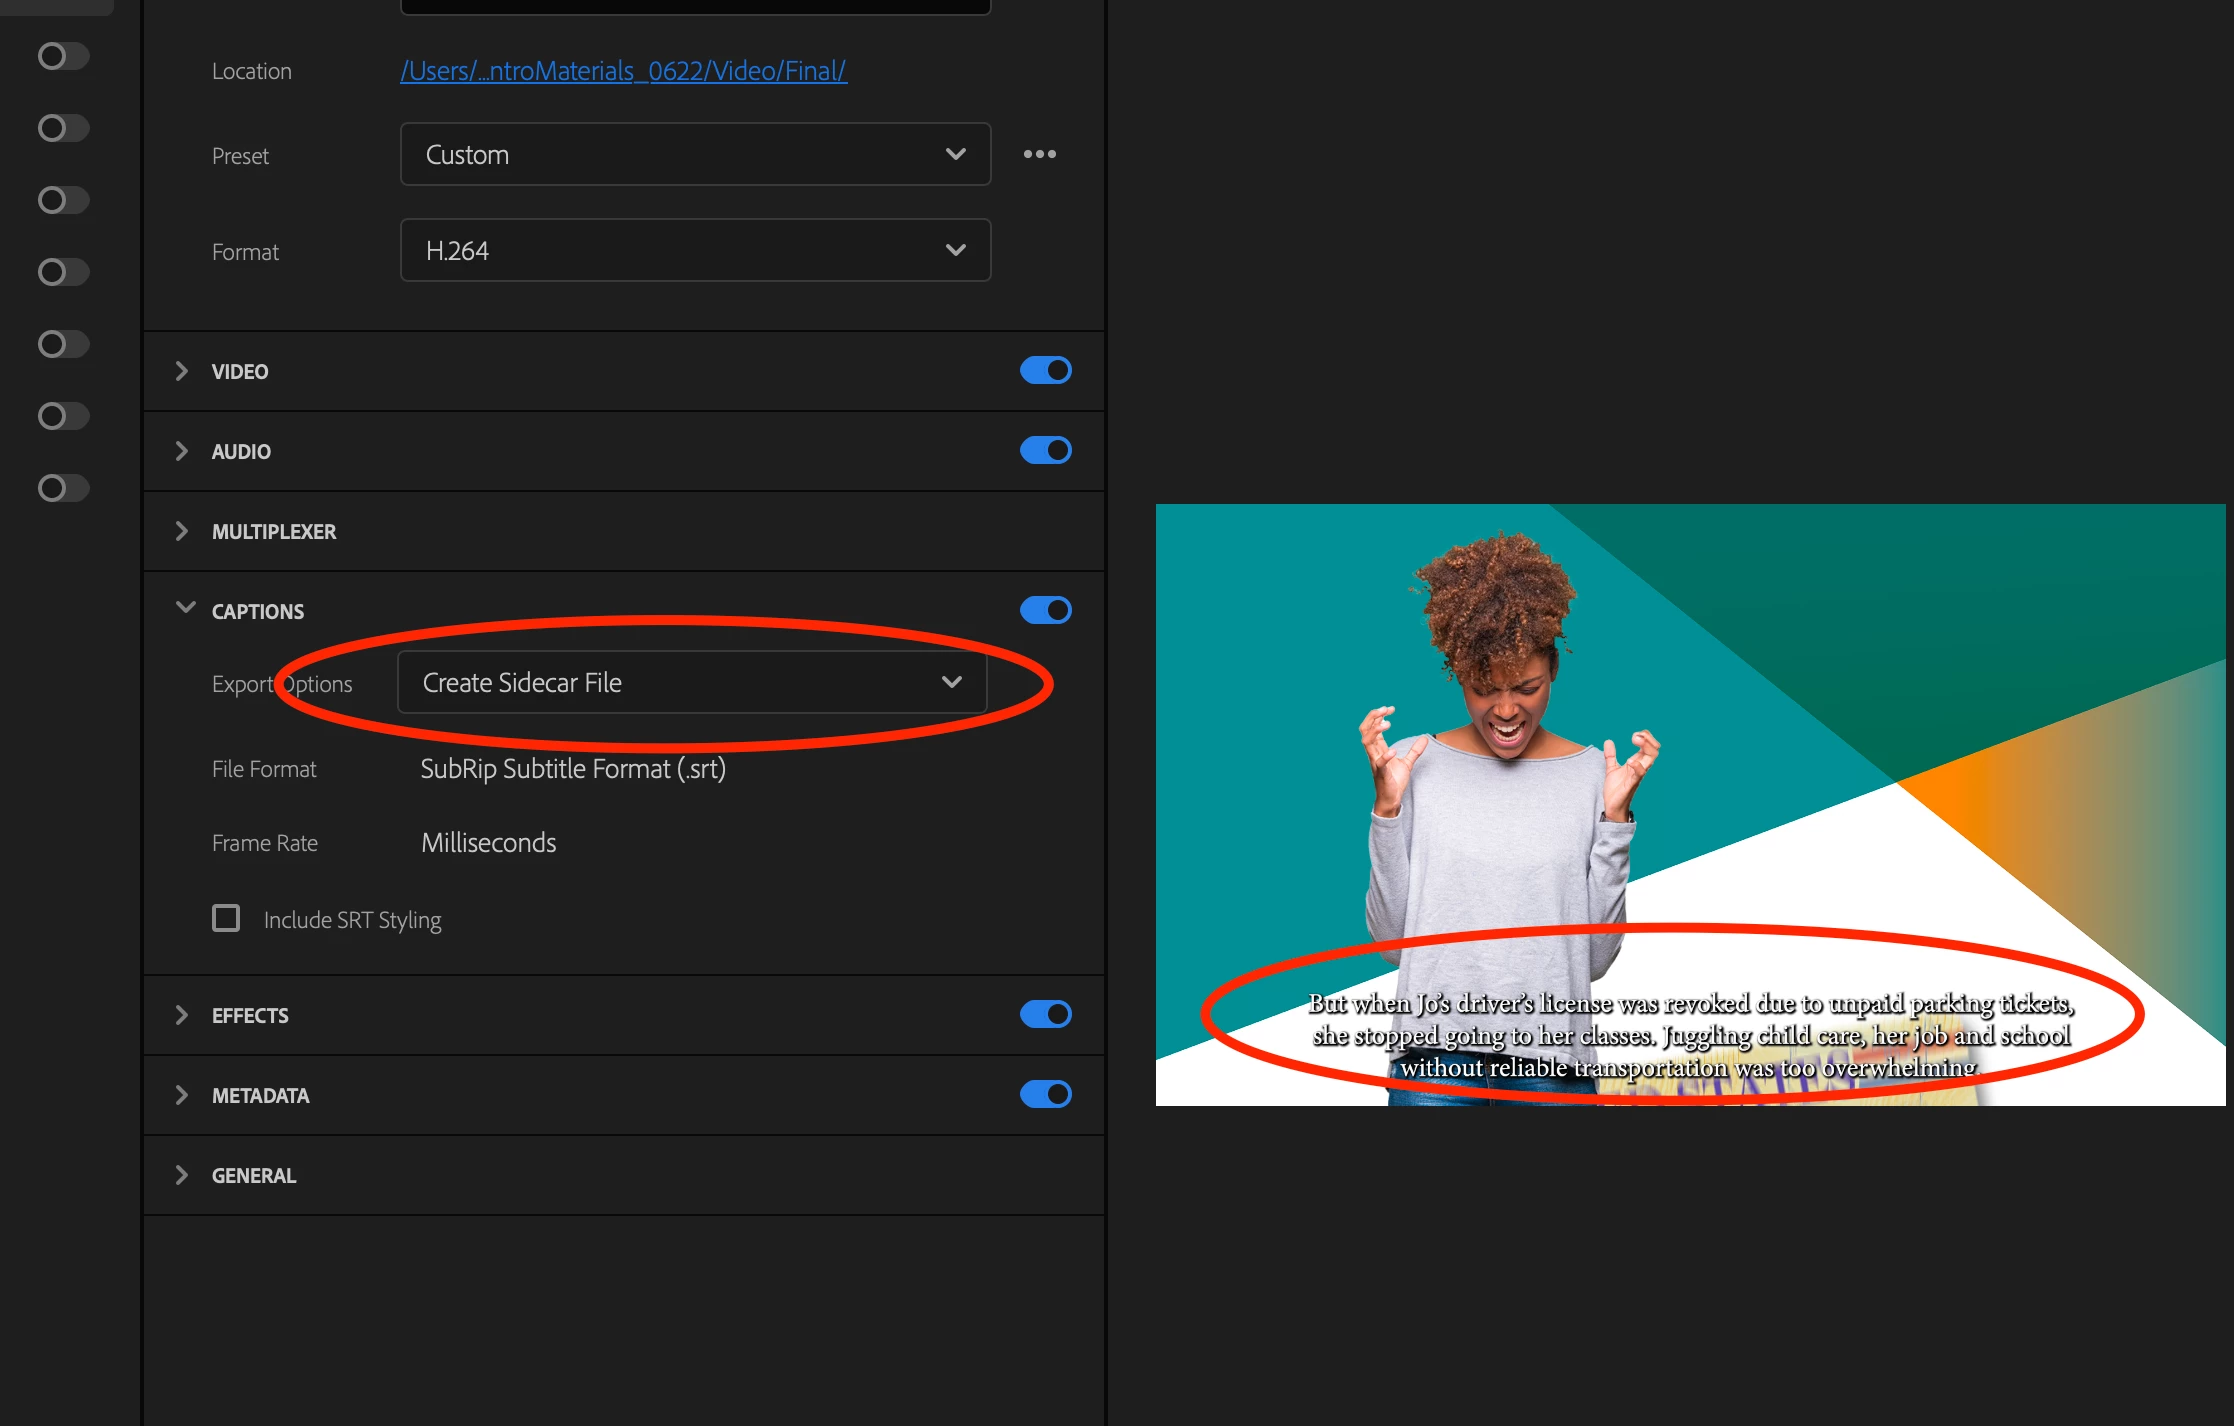
Task: Expand the MULTIPLEXER section chevron
Action: [182, 531]
